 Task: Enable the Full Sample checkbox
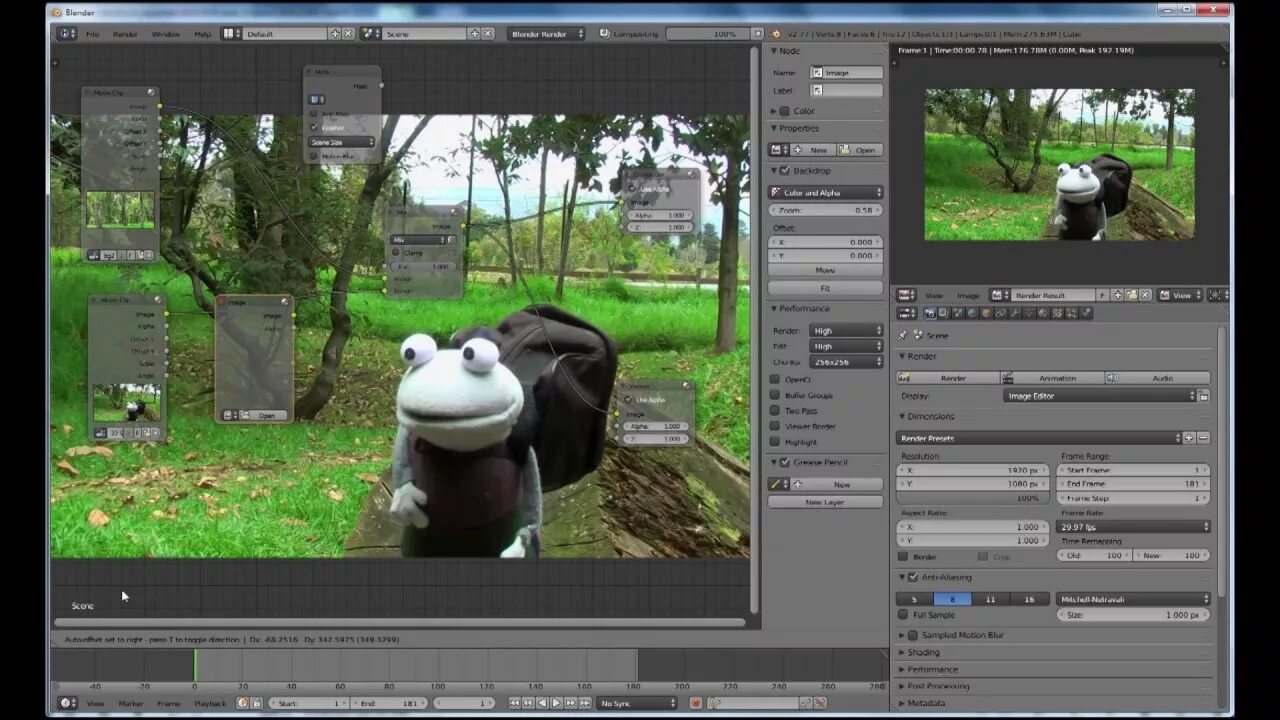[x=904, y=615]
